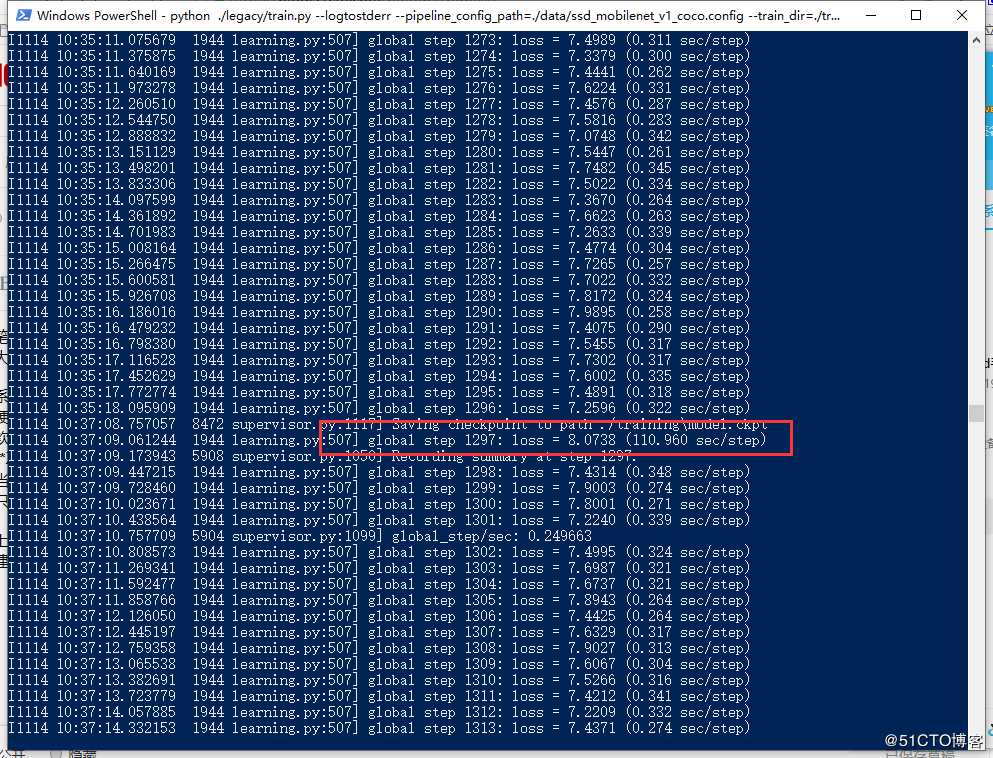Viewport: 993px width, 758px height.
Task: Maximize the PowerShell window
Action: click(x=916, y=15)
